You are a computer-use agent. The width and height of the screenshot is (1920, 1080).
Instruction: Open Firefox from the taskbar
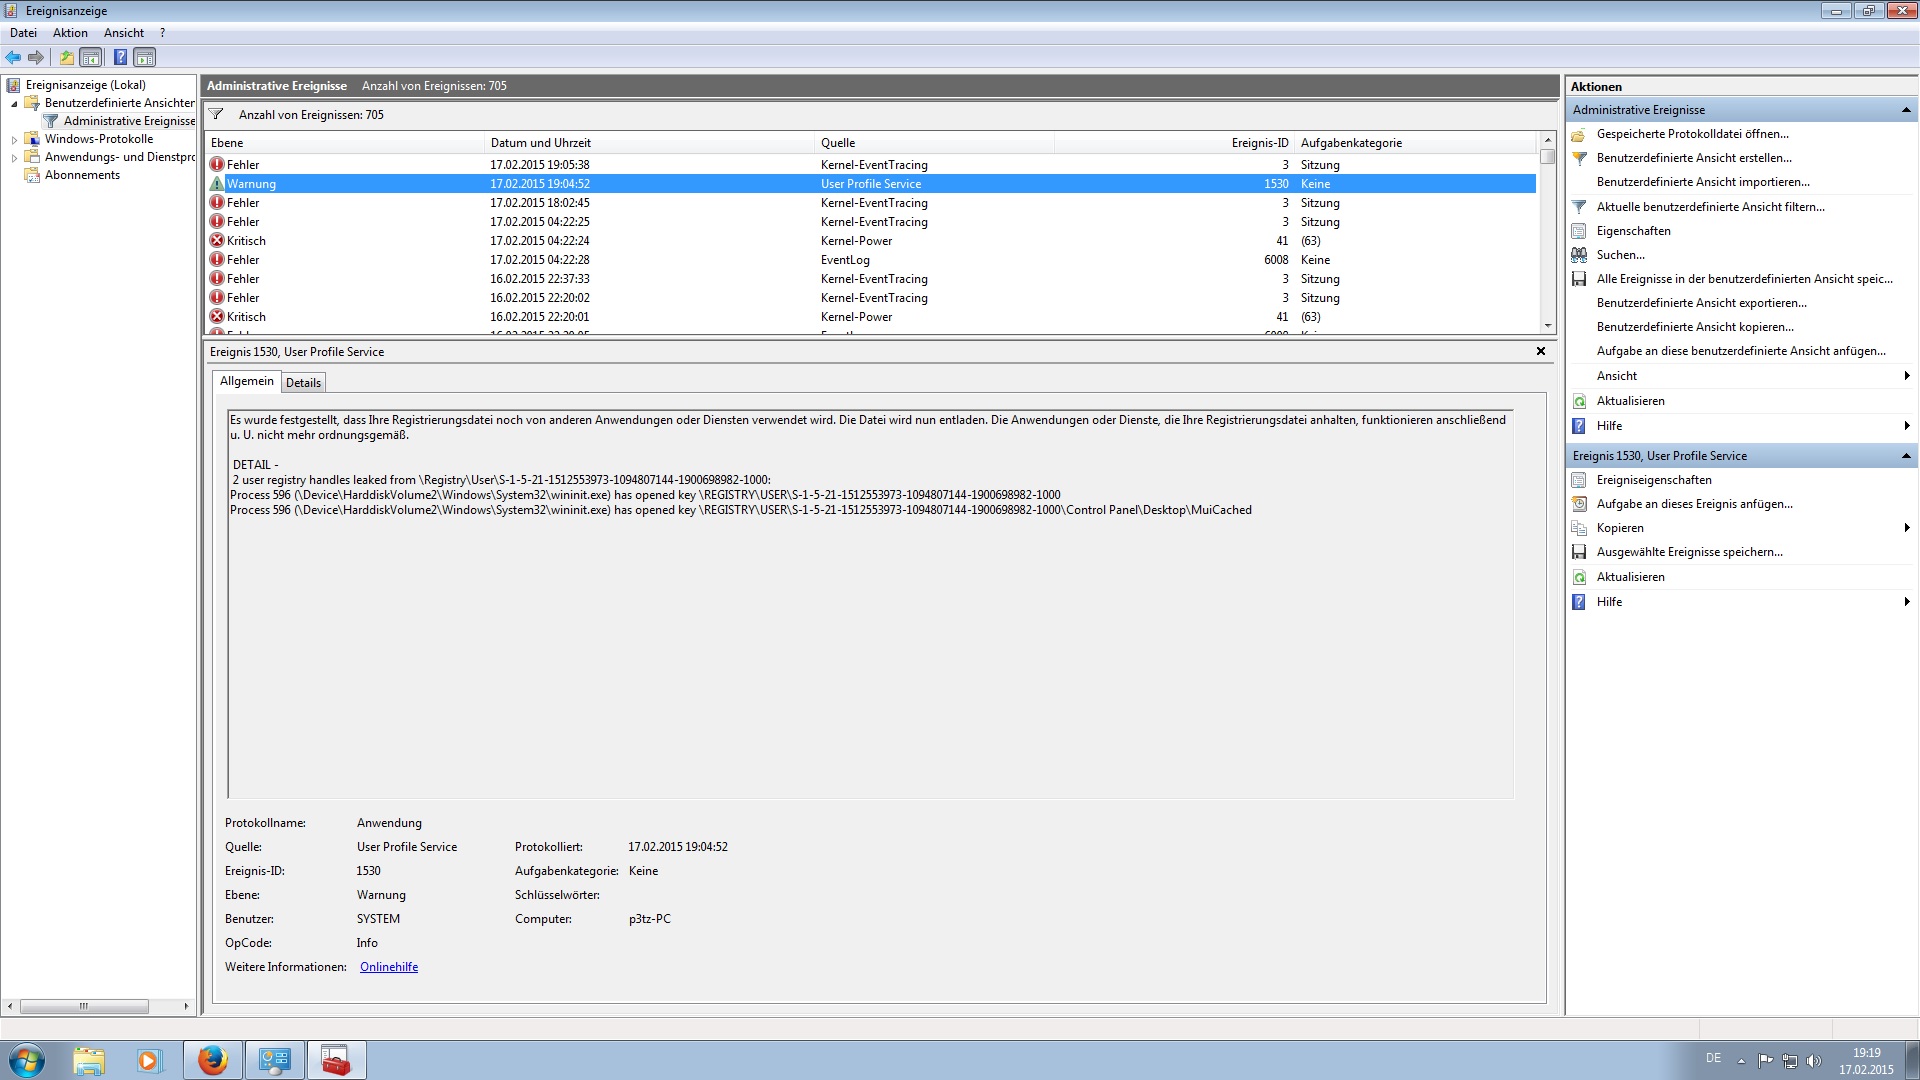212,1060
